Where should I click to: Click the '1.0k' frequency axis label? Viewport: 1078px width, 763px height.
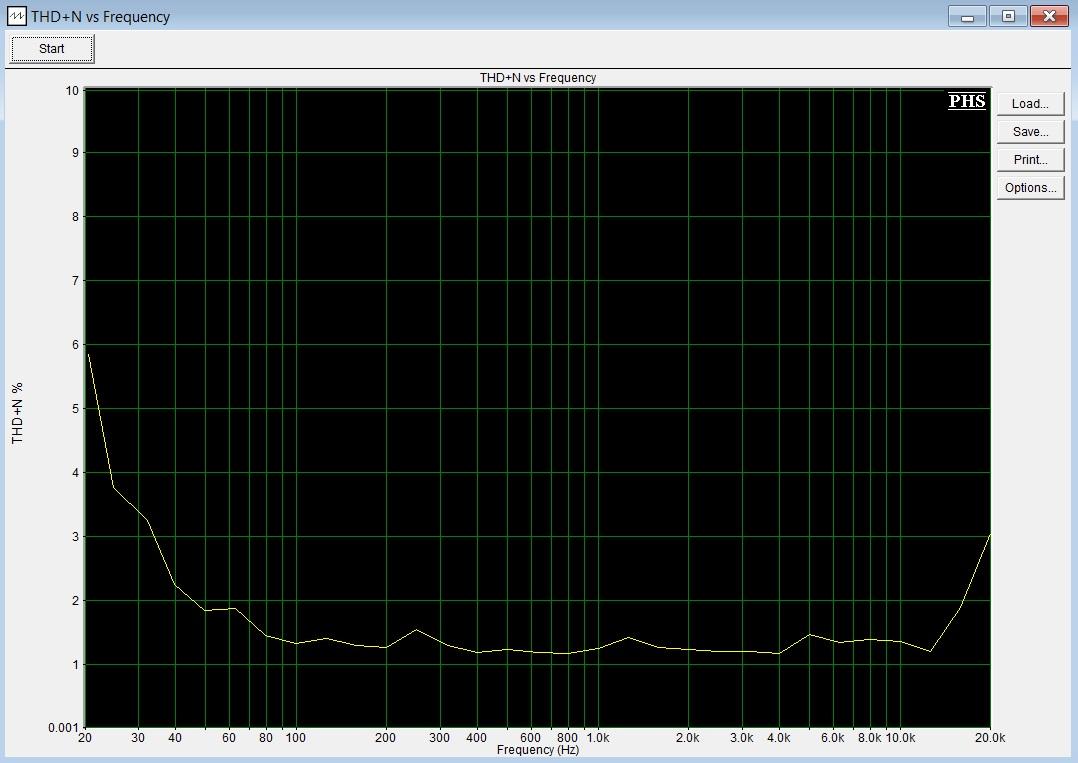coord(597,738)
